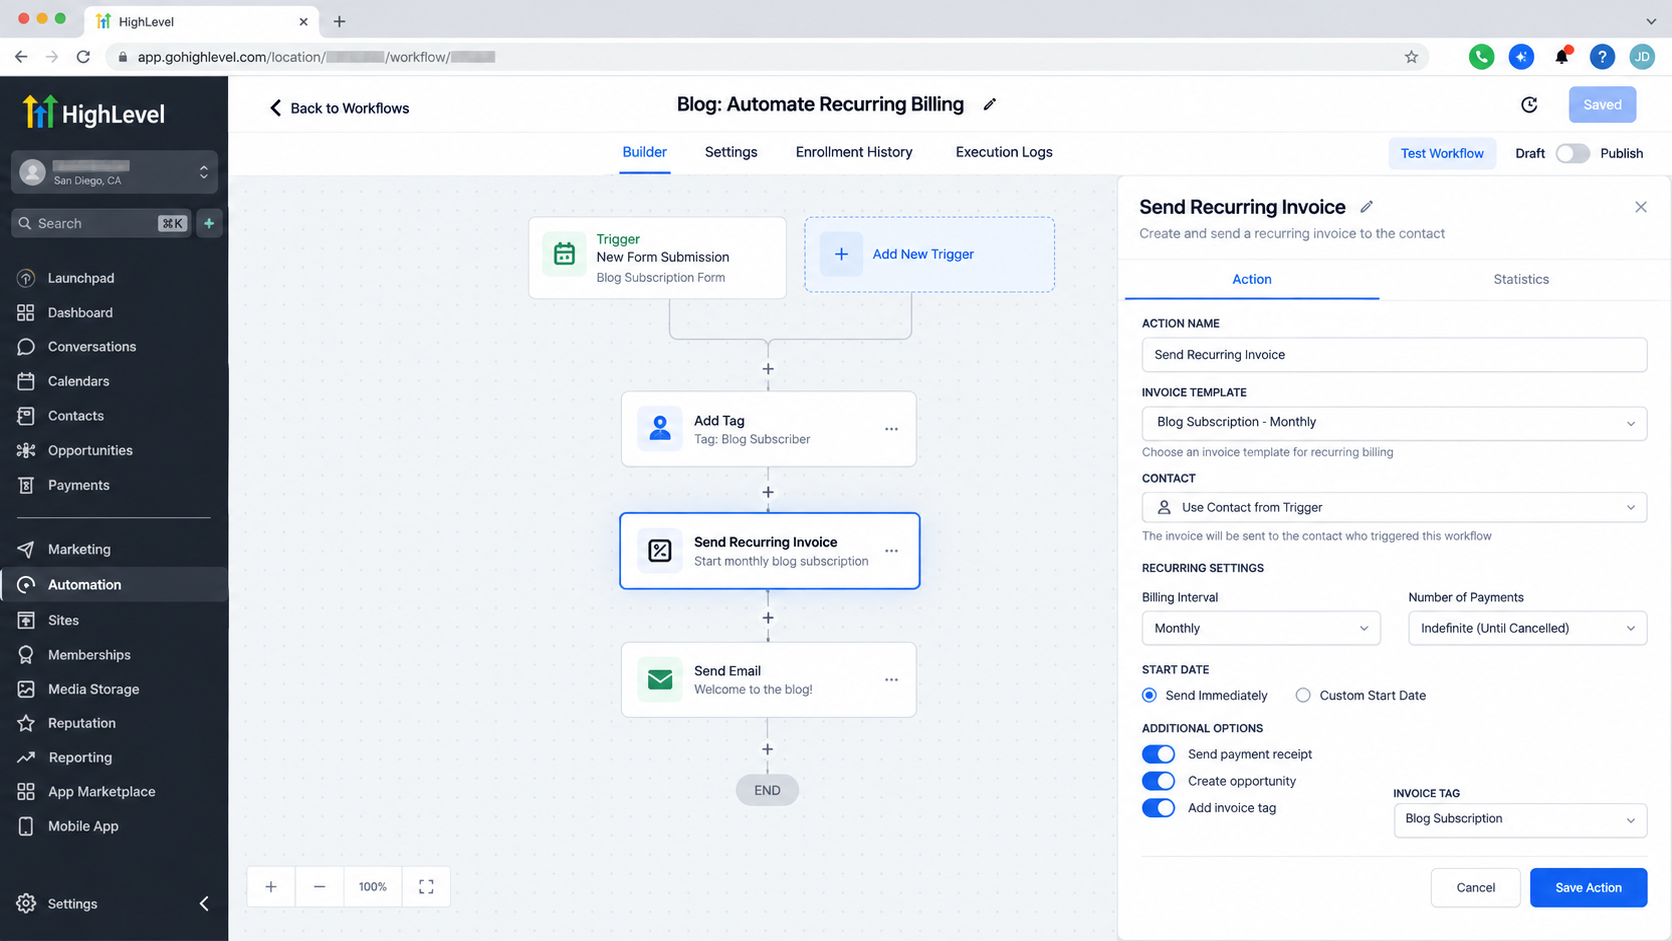Open Invoice Tag dropdown
Viewport: 1672px width, 941px height.
pyautogui.click(x=1520, y=819)
